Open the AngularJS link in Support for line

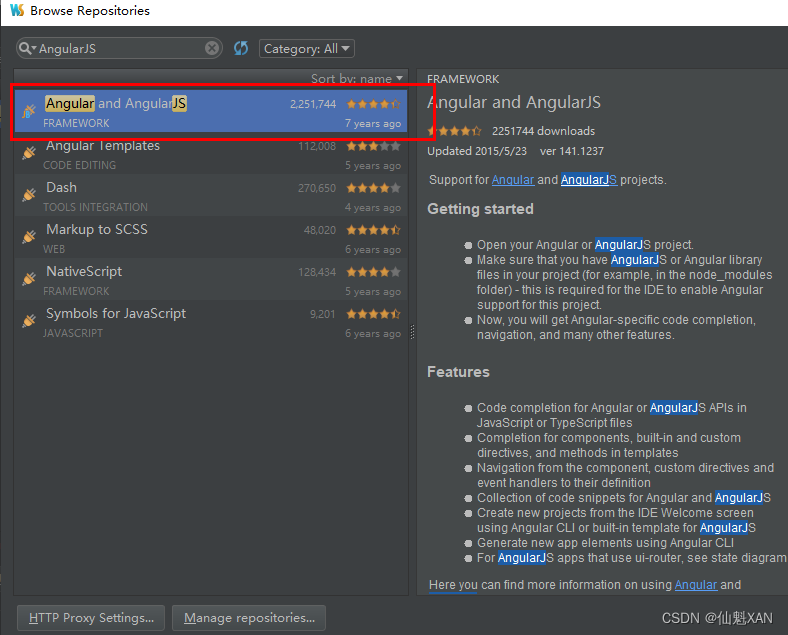[x=588, y=180]
